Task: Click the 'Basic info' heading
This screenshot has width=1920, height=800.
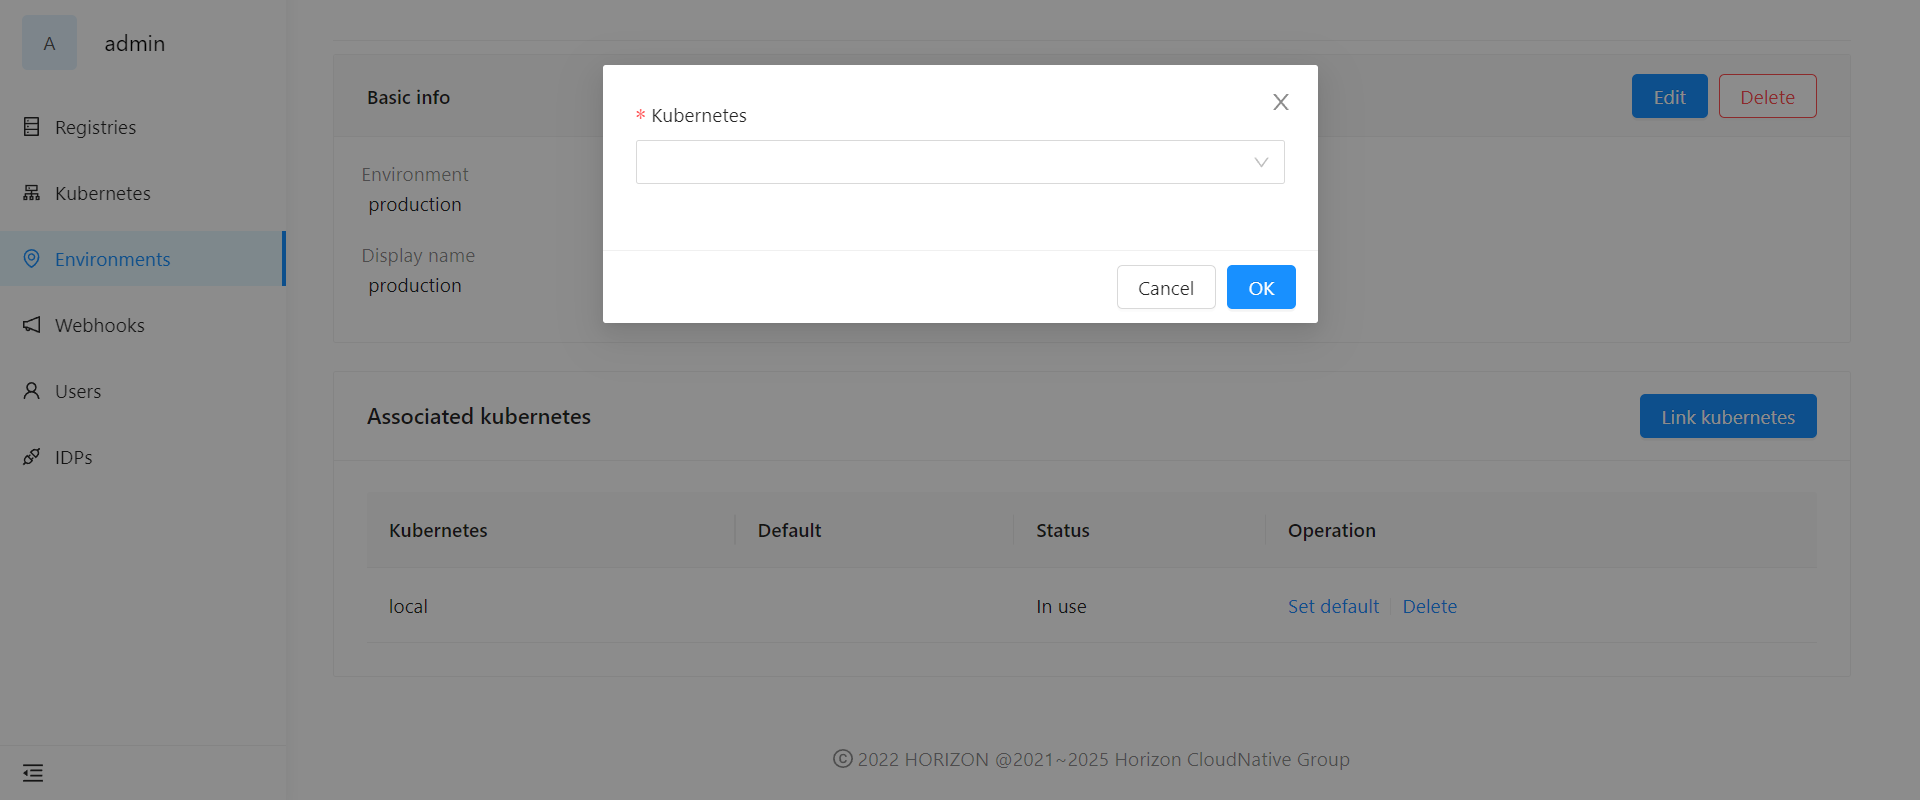Action: (x=408, y=97)
